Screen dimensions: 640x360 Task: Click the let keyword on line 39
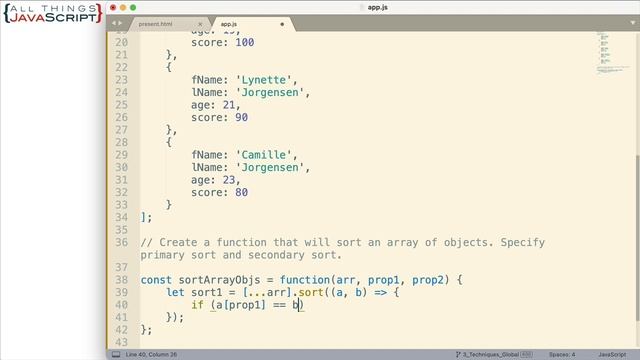point(175,293)
